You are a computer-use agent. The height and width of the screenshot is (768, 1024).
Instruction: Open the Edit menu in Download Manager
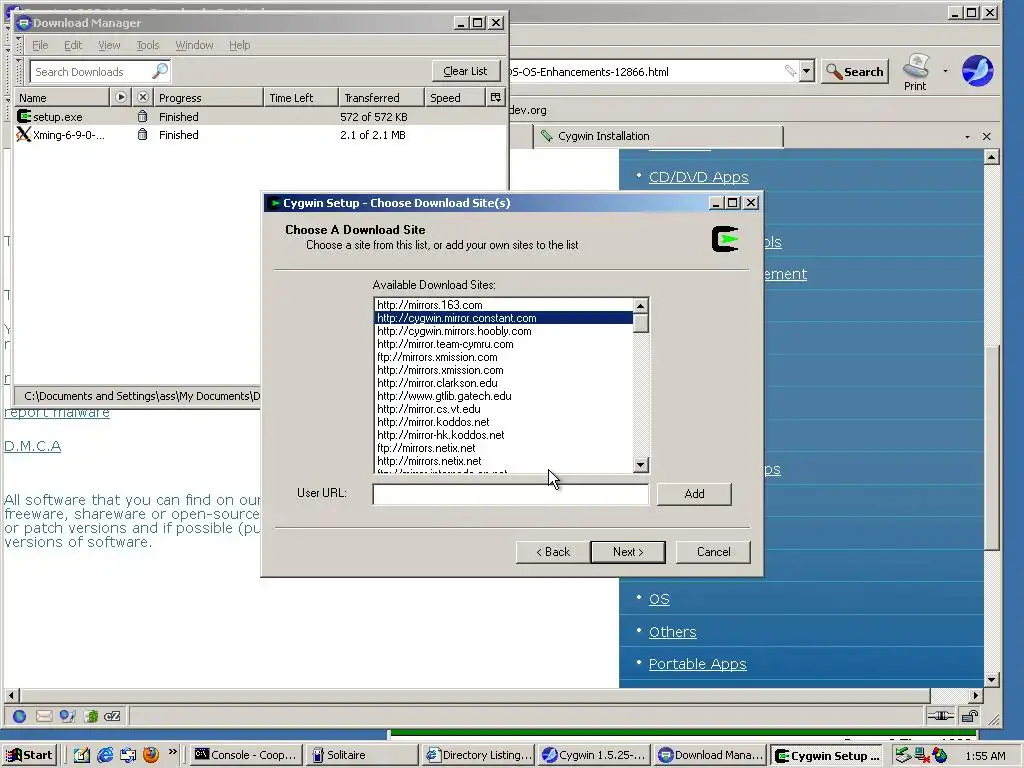click(72, 45)
